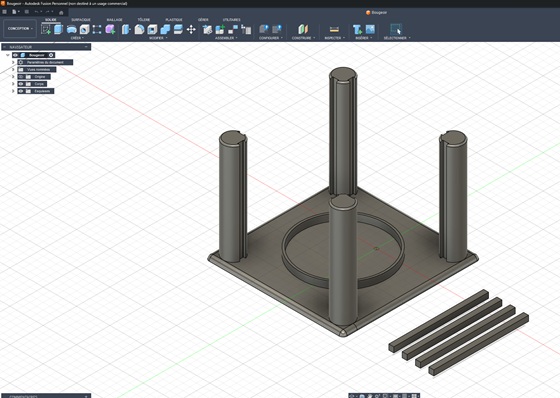Switch to the SURFACIQUE tab
This screenshot has width=560, height=398.
tap(81, 20)
